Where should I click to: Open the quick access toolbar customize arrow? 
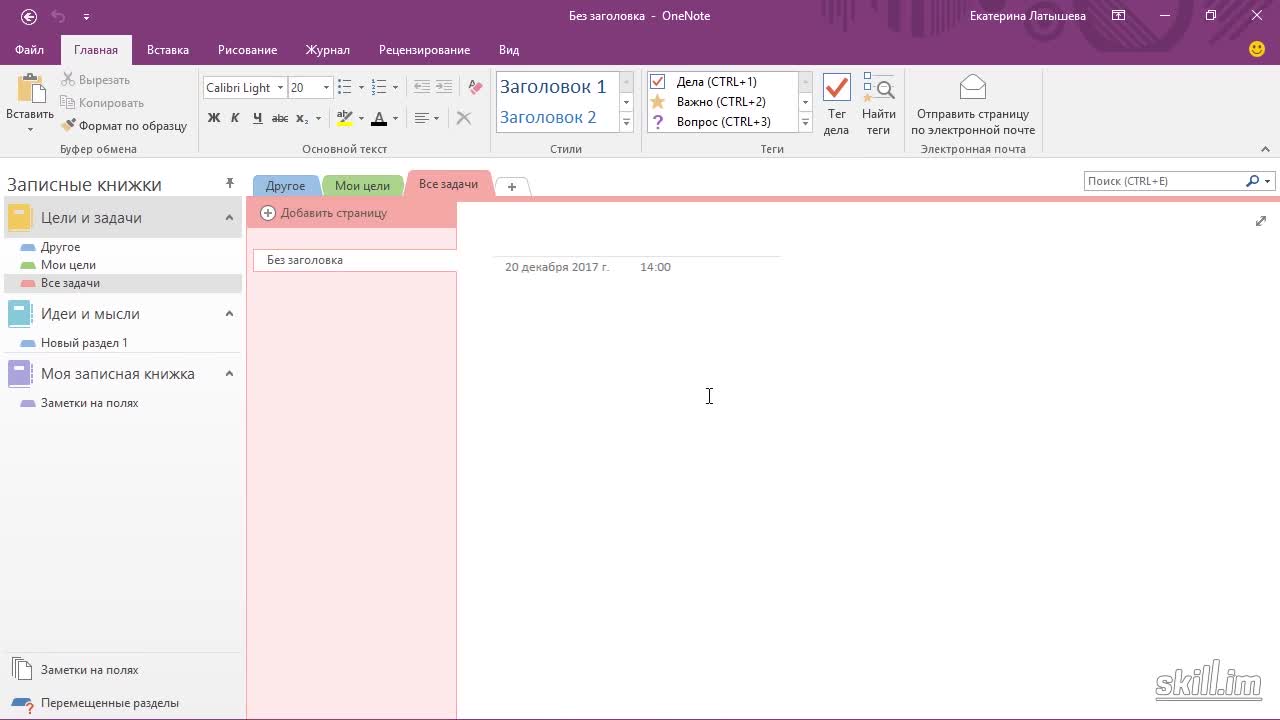tap(86, 17)
